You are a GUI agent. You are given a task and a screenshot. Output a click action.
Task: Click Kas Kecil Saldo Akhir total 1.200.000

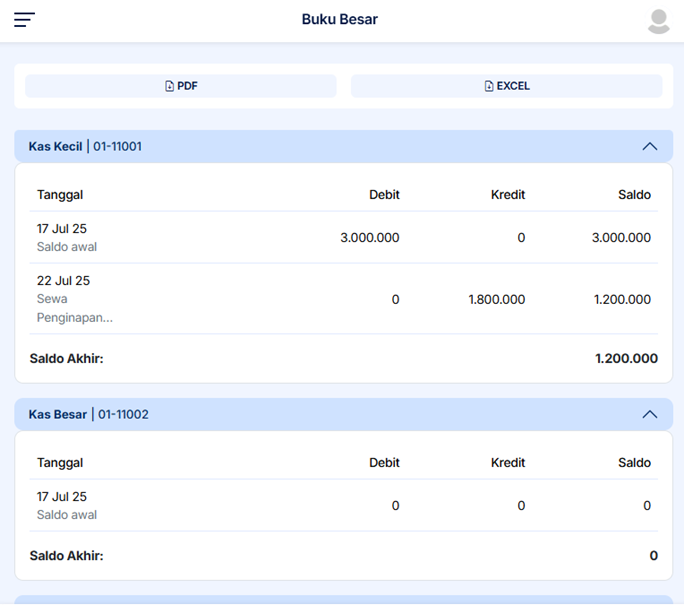626,358
